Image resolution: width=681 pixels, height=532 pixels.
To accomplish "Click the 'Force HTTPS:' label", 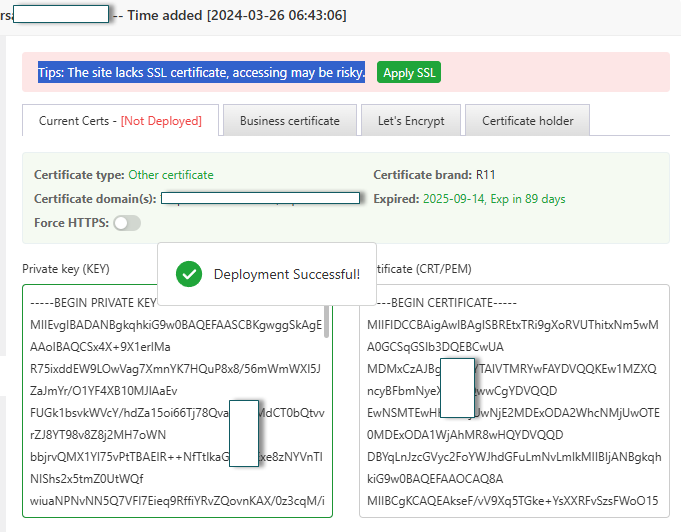I will click(x=72, y=223).
